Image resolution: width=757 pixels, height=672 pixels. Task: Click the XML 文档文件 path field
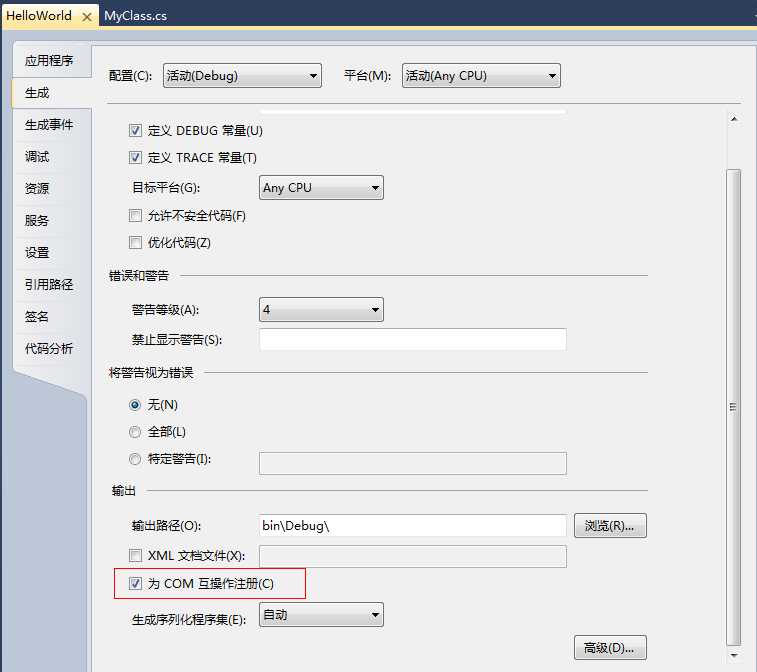click(413, 557)
